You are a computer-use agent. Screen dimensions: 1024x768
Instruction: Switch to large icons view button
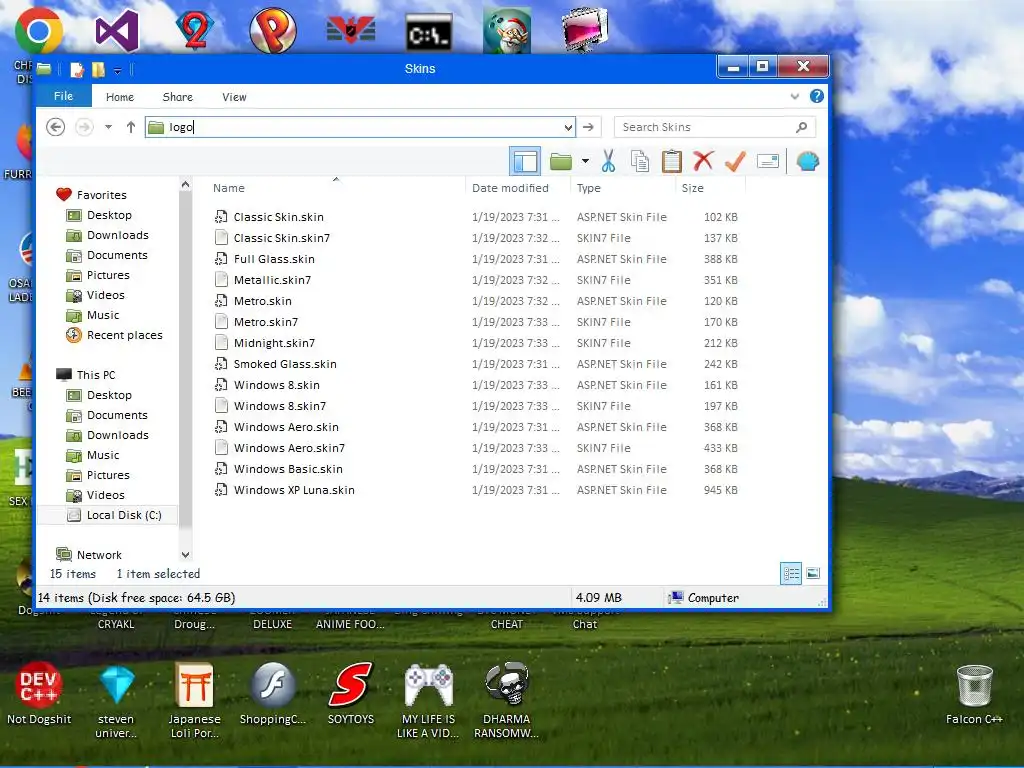click(813, 573)
